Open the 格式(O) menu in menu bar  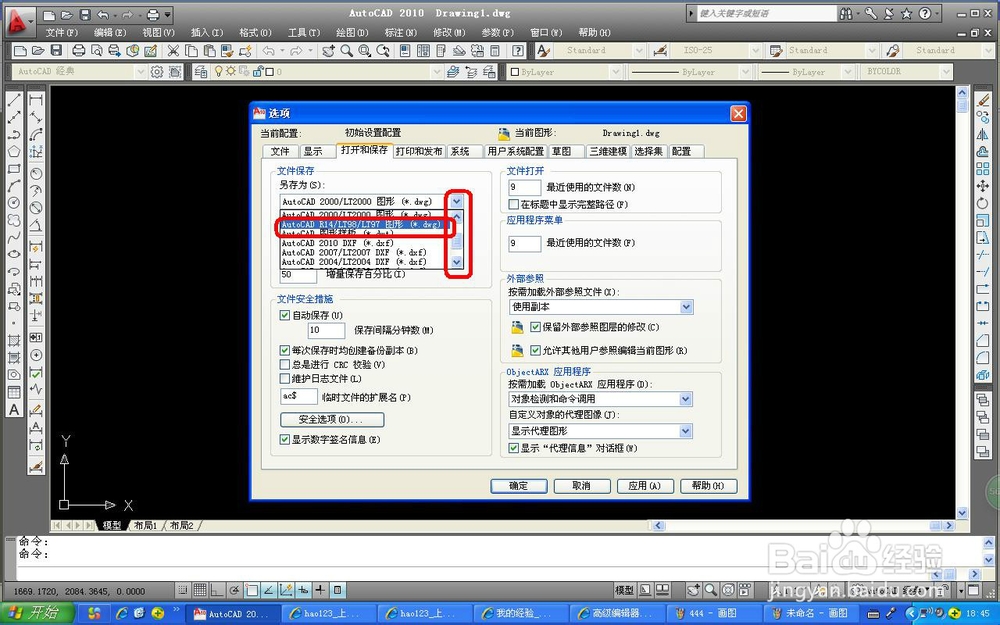coord(255,32)
